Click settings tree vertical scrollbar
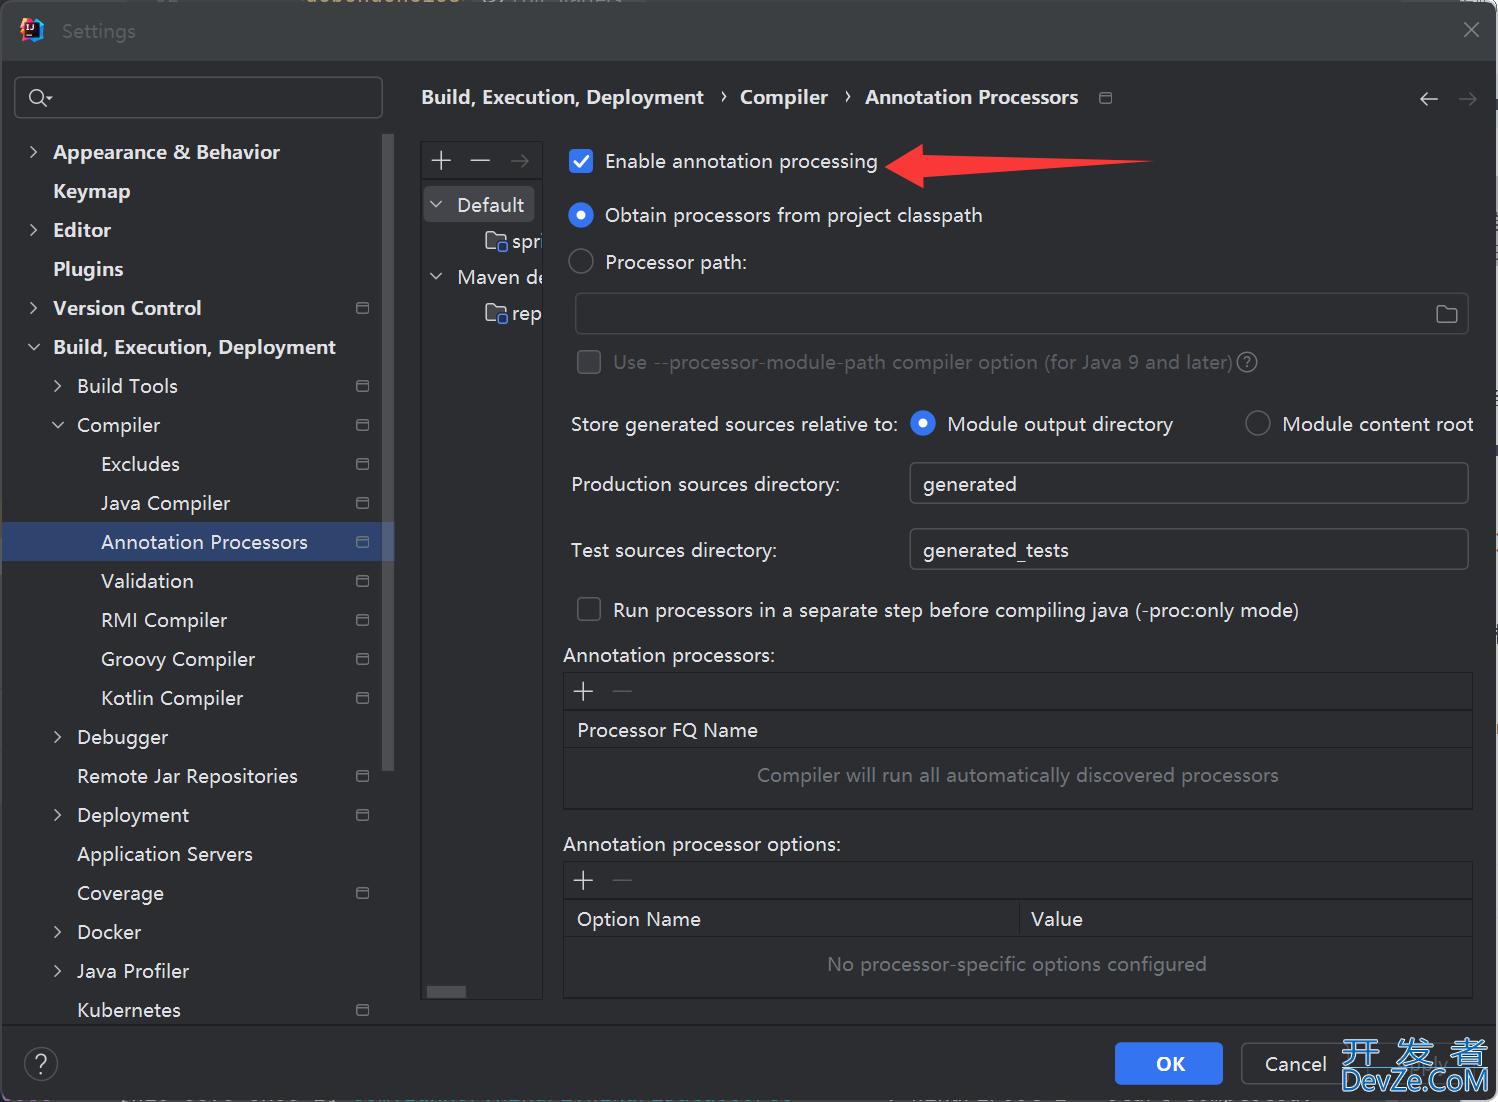The height and width of the screenshot is (1102, 1498). tap(388, 452)
